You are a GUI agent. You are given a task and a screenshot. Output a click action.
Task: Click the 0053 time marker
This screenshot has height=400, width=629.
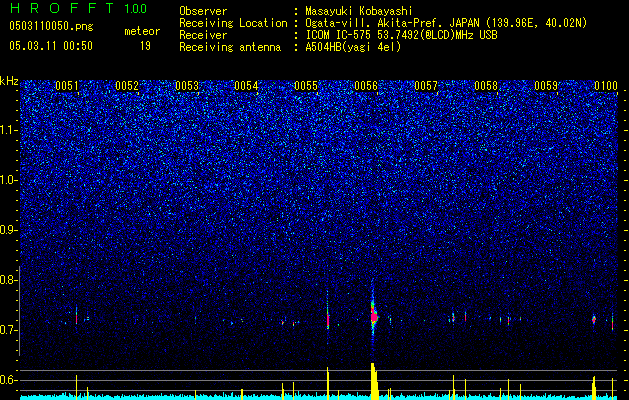tap(187, 86)
